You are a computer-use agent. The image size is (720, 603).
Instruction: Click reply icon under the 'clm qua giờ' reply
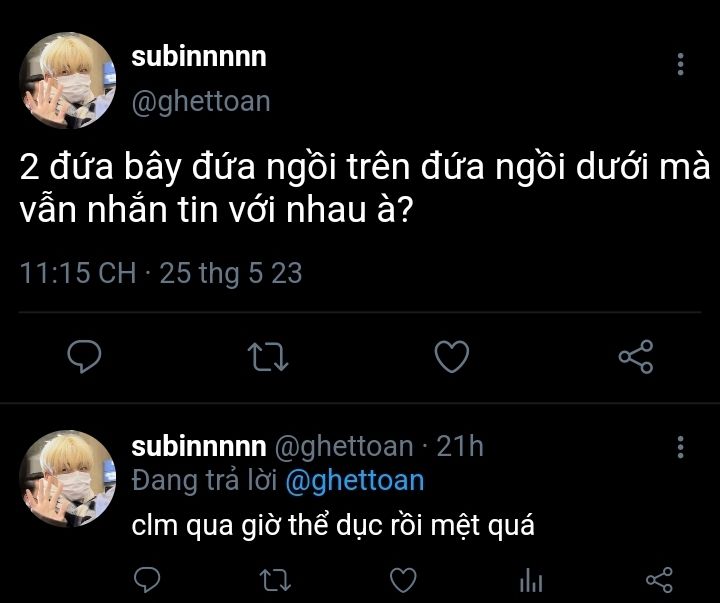tap(148, 579)
